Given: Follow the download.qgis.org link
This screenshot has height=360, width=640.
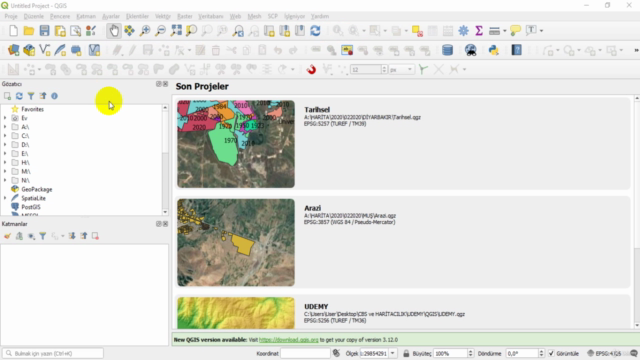Looking at the screenshot, I should [x=289, y=340].
